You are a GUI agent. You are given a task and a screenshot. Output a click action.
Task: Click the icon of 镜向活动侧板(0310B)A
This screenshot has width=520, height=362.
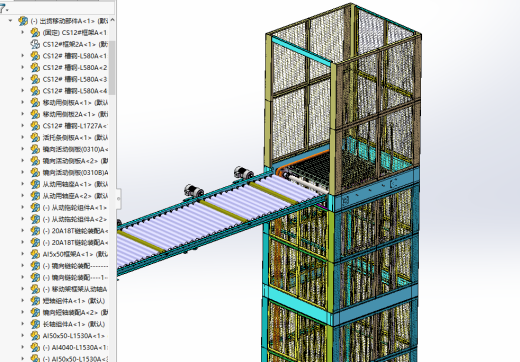click(x=35, y=173)
